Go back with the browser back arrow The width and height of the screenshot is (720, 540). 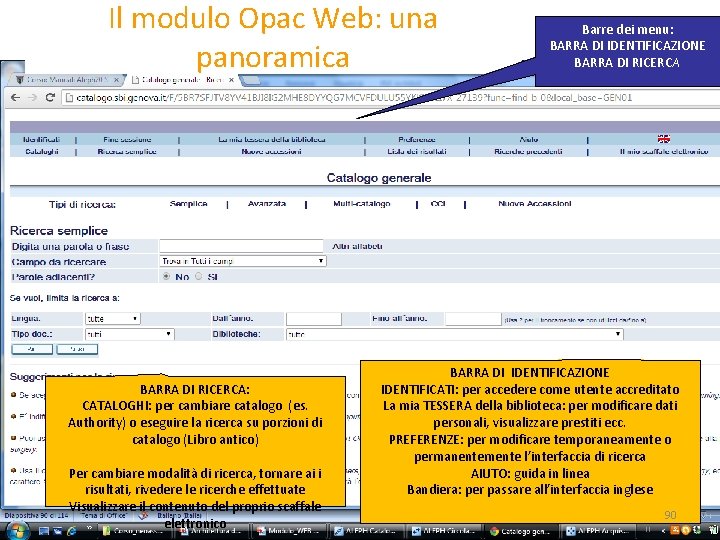tap(15, 97)
